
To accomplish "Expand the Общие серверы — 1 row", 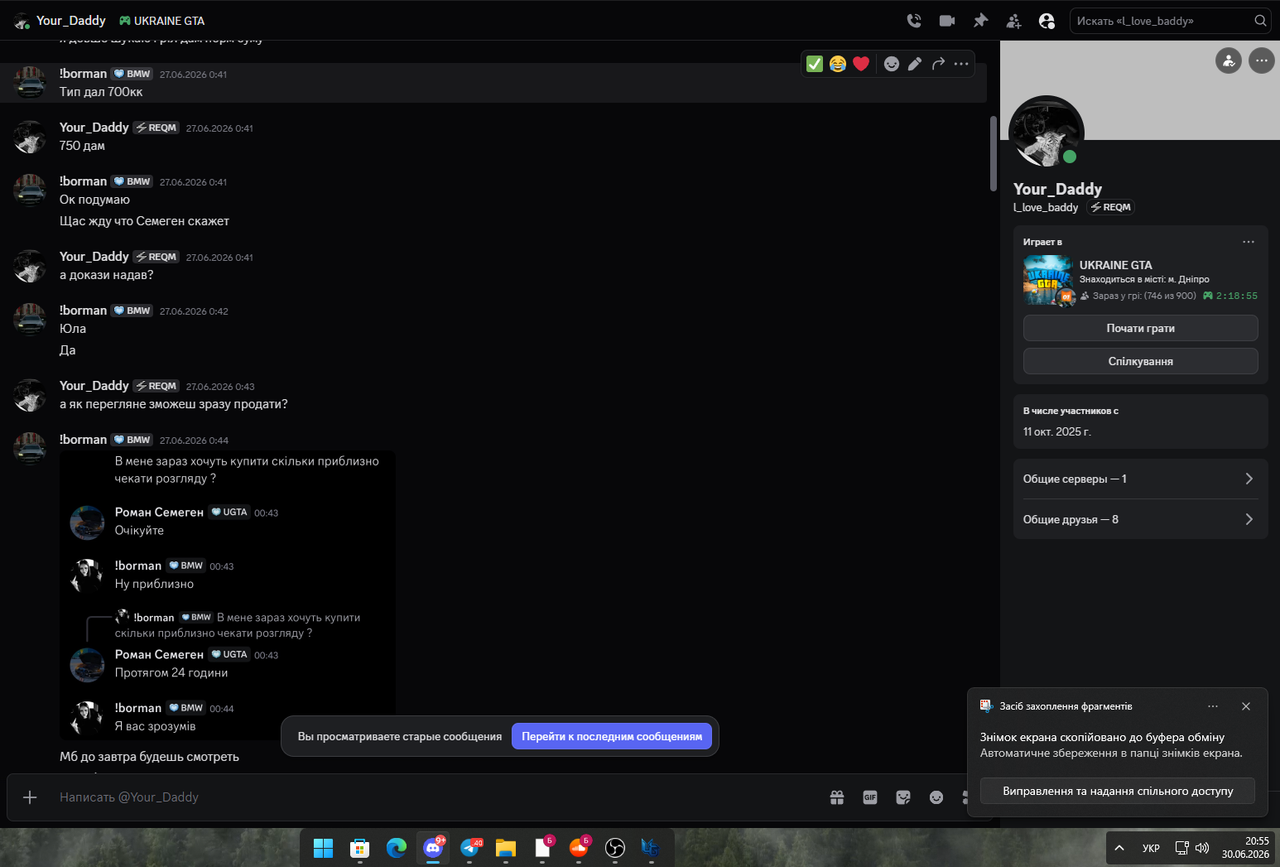I will tap(1140, 479).
